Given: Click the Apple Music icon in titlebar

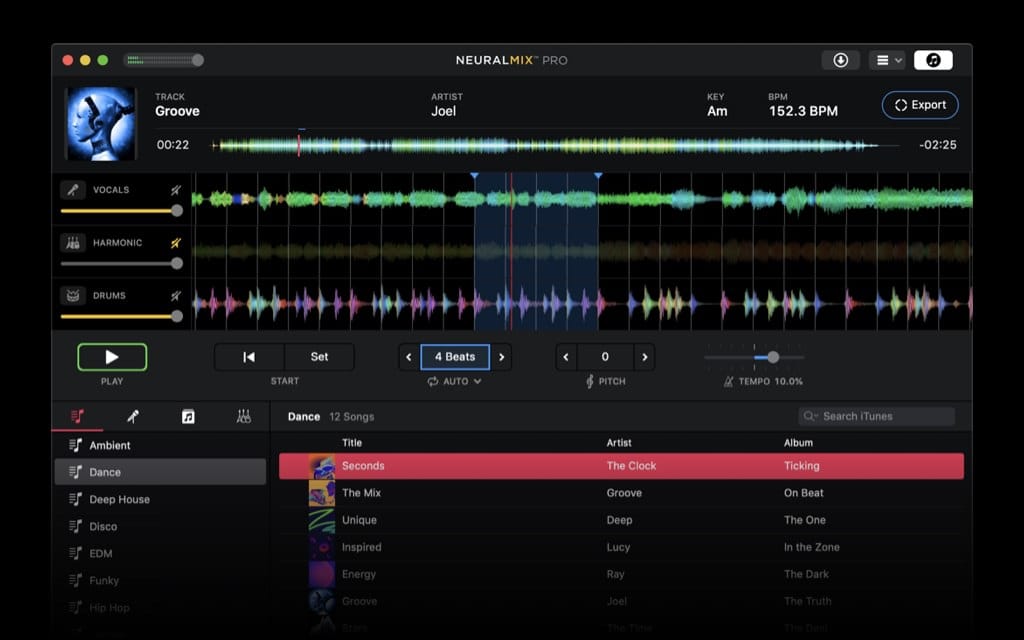Looking at the screenshot, I should (934, 59).
